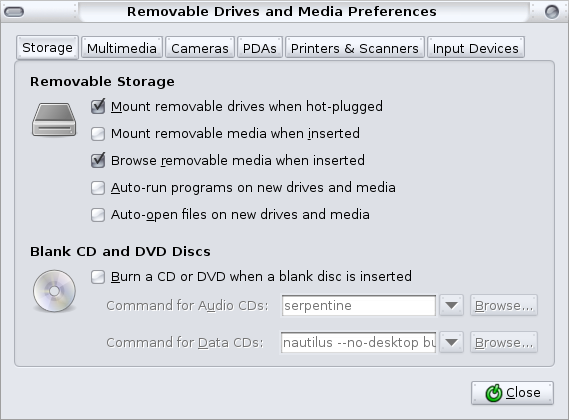The width and height of the screenshot is (569, 420).
Task: Check Burn a CD or DVD option
Action: [98, 277]
